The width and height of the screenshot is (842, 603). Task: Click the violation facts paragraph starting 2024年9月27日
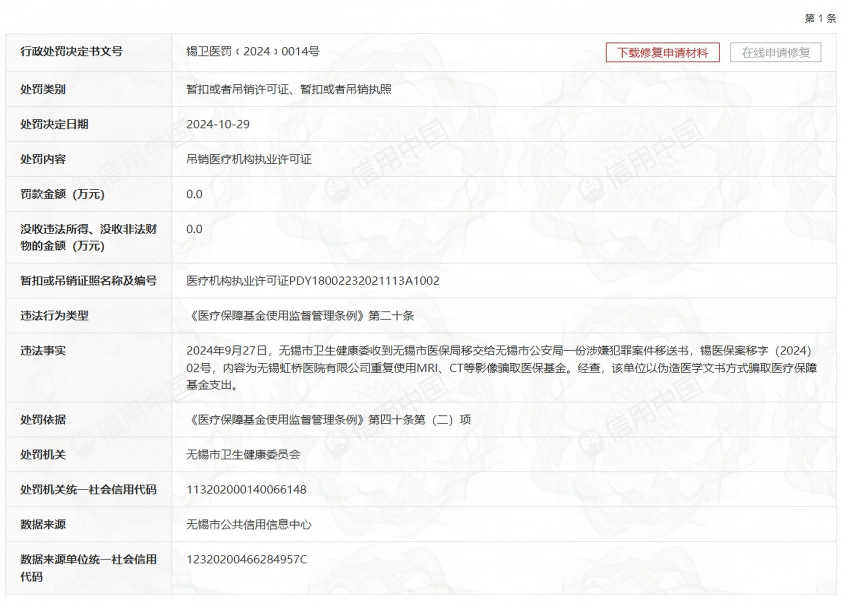coord(502,367)
